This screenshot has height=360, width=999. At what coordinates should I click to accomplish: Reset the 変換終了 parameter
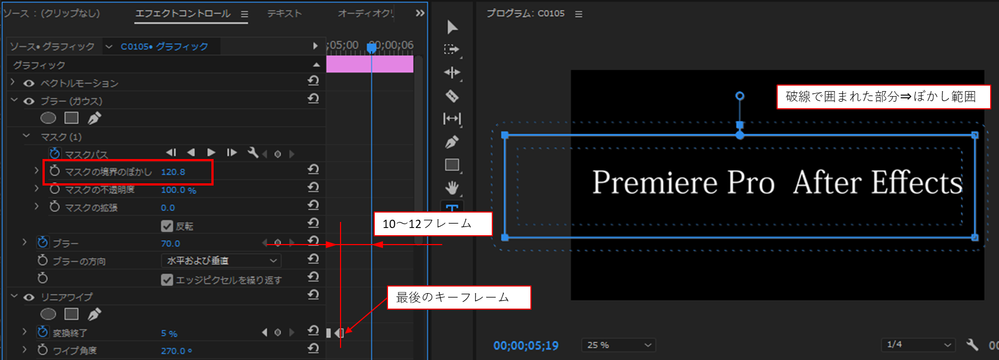[313, 330]
